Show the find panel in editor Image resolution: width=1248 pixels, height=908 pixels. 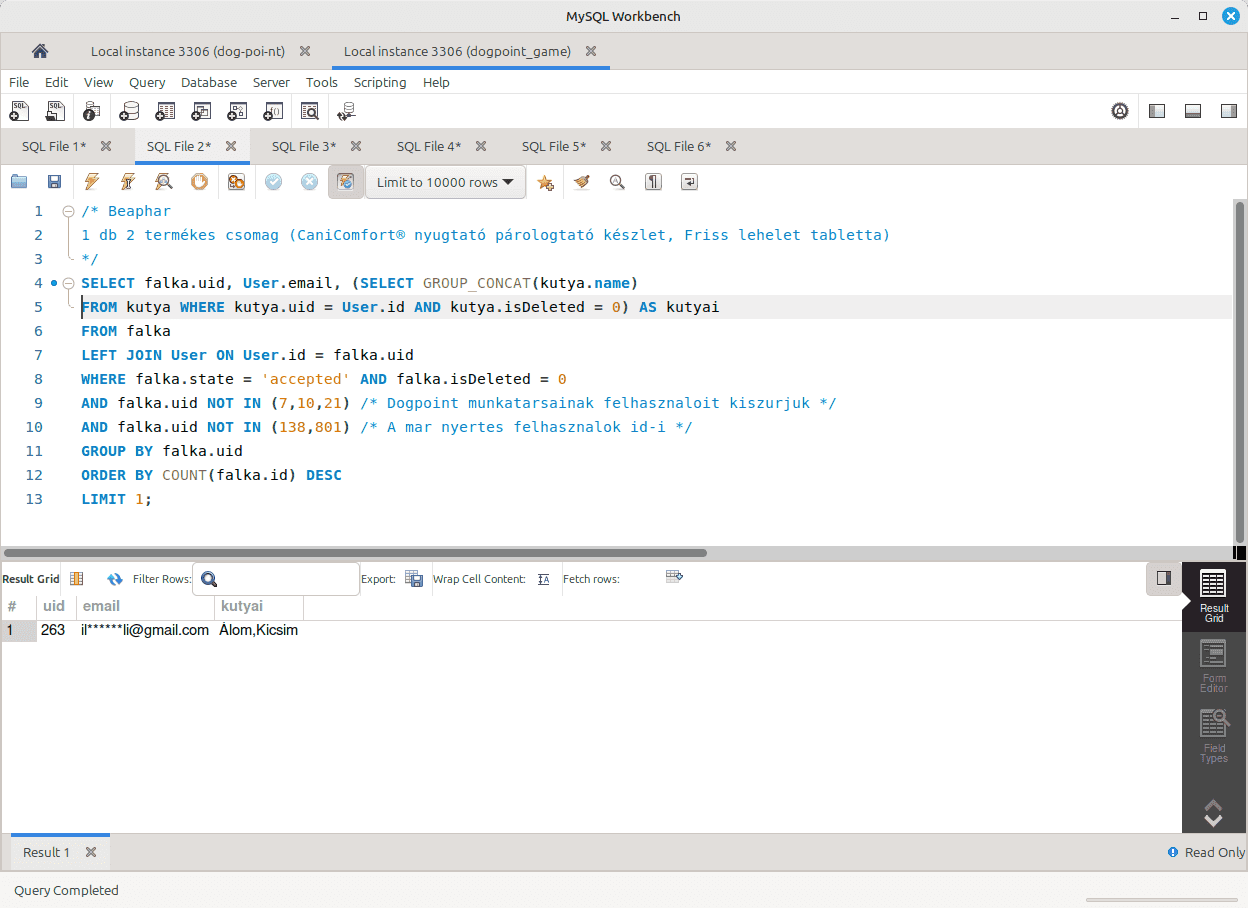[x=617, y=182]
